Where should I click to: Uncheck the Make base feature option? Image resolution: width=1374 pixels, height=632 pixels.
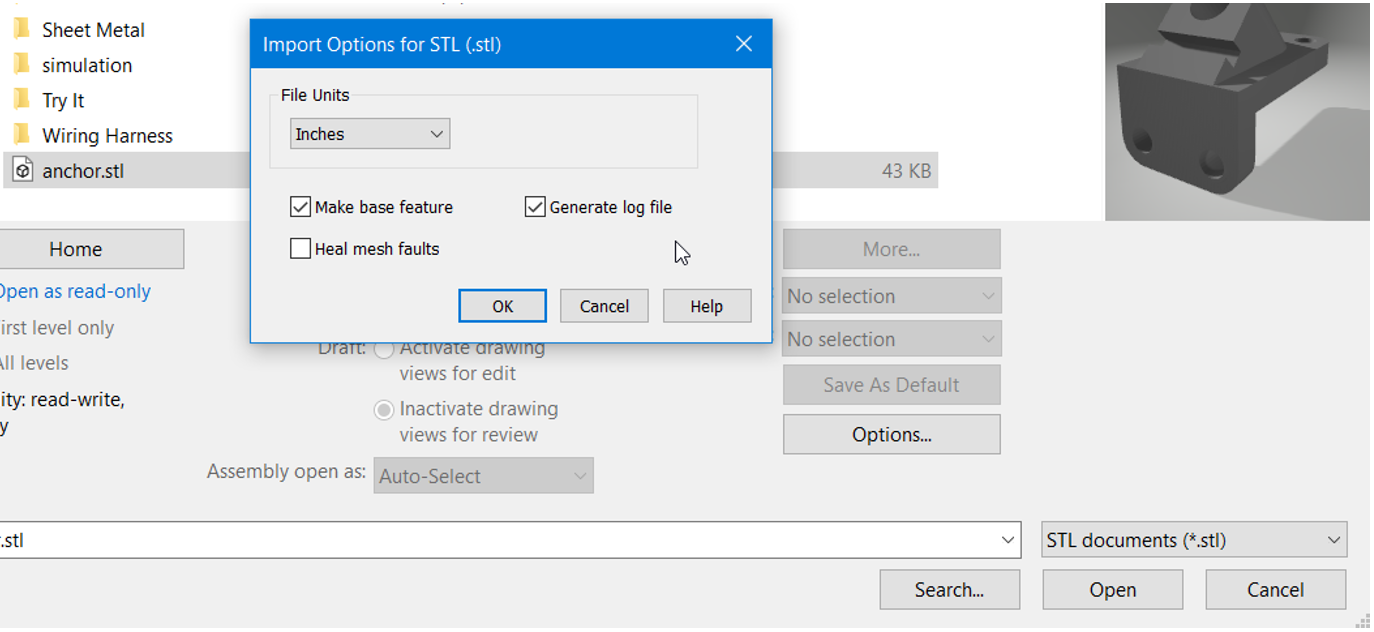pos(300,206)
